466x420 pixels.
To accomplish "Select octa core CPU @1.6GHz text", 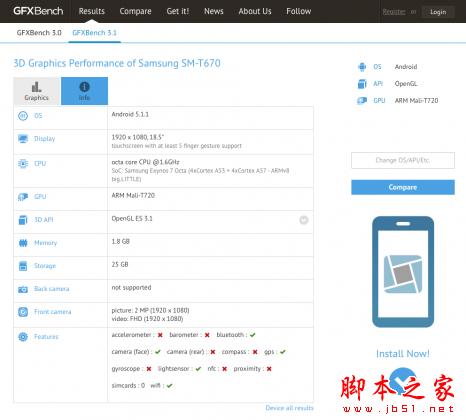I will coord(145,162).
